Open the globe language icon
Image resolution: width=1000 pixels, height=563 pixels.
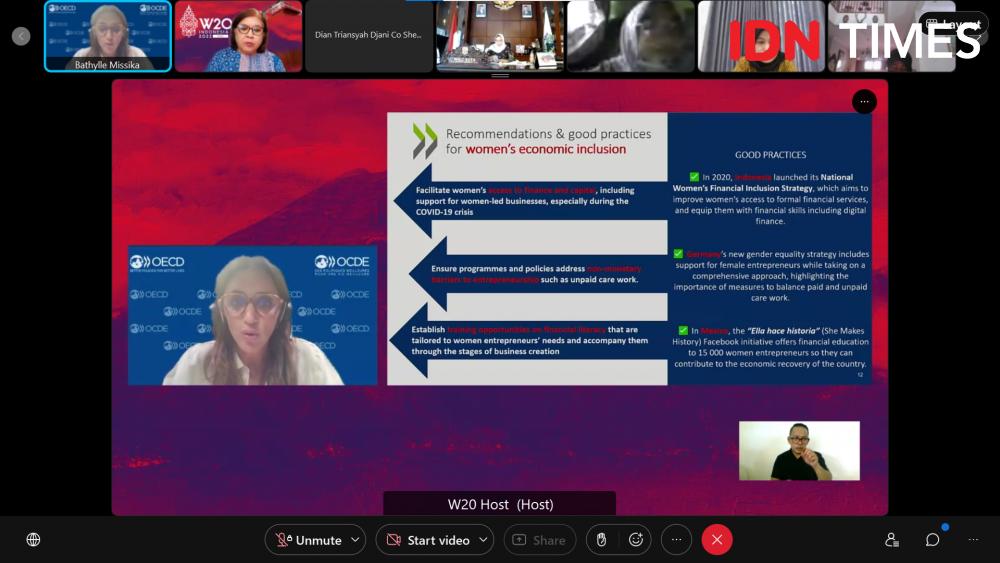click(x=33, y=540)
